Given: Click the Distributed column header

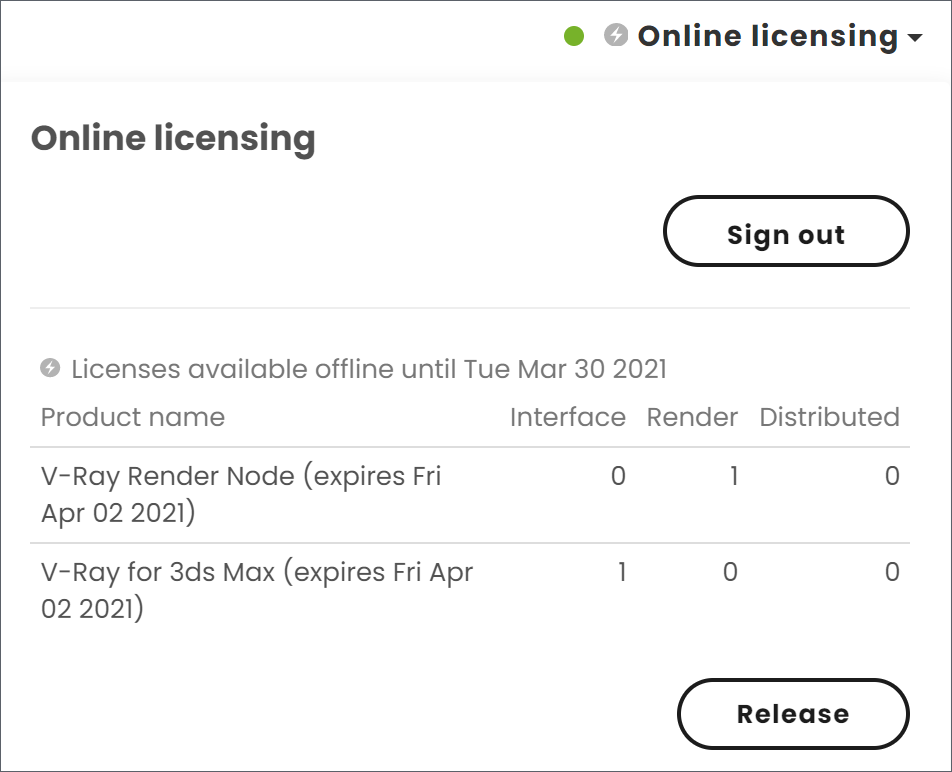Looking at the screenshot, I should coord(829,417).
